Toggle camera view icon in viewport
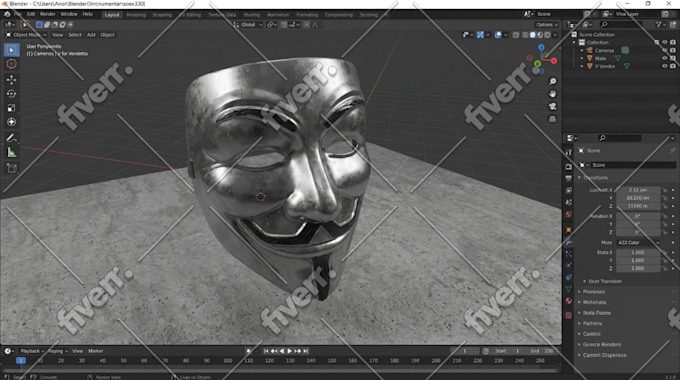Screen dimensions: 680x380 tap(552, 106)
